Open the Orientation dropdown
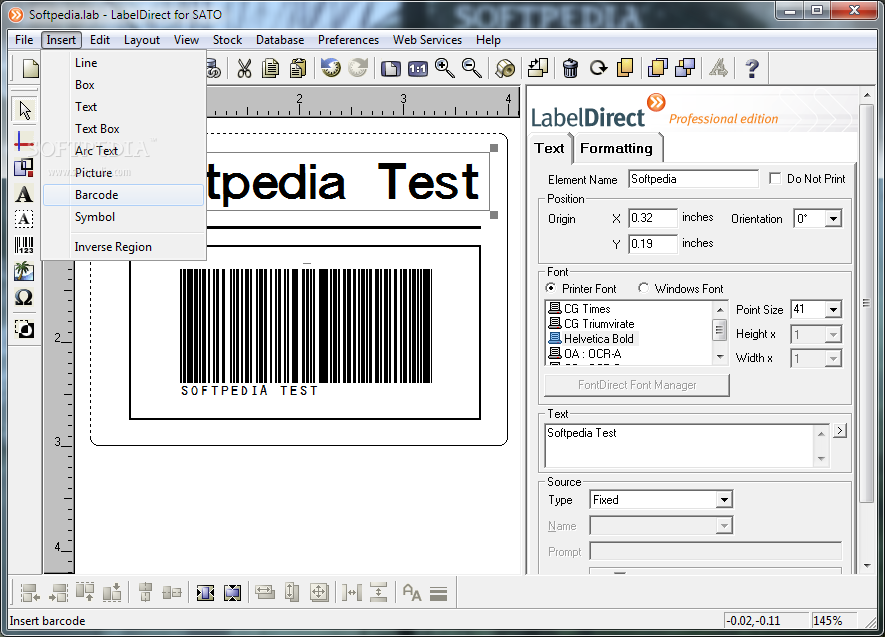The width and height of the screenshot is (885, 637). tap(833, 218)
